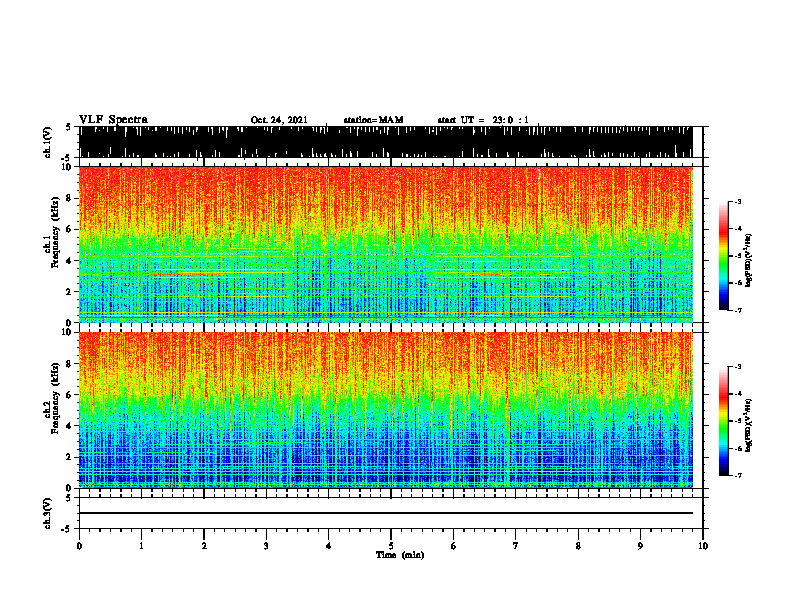Click the "3" tick on the time axis

[x=266, y=546]
